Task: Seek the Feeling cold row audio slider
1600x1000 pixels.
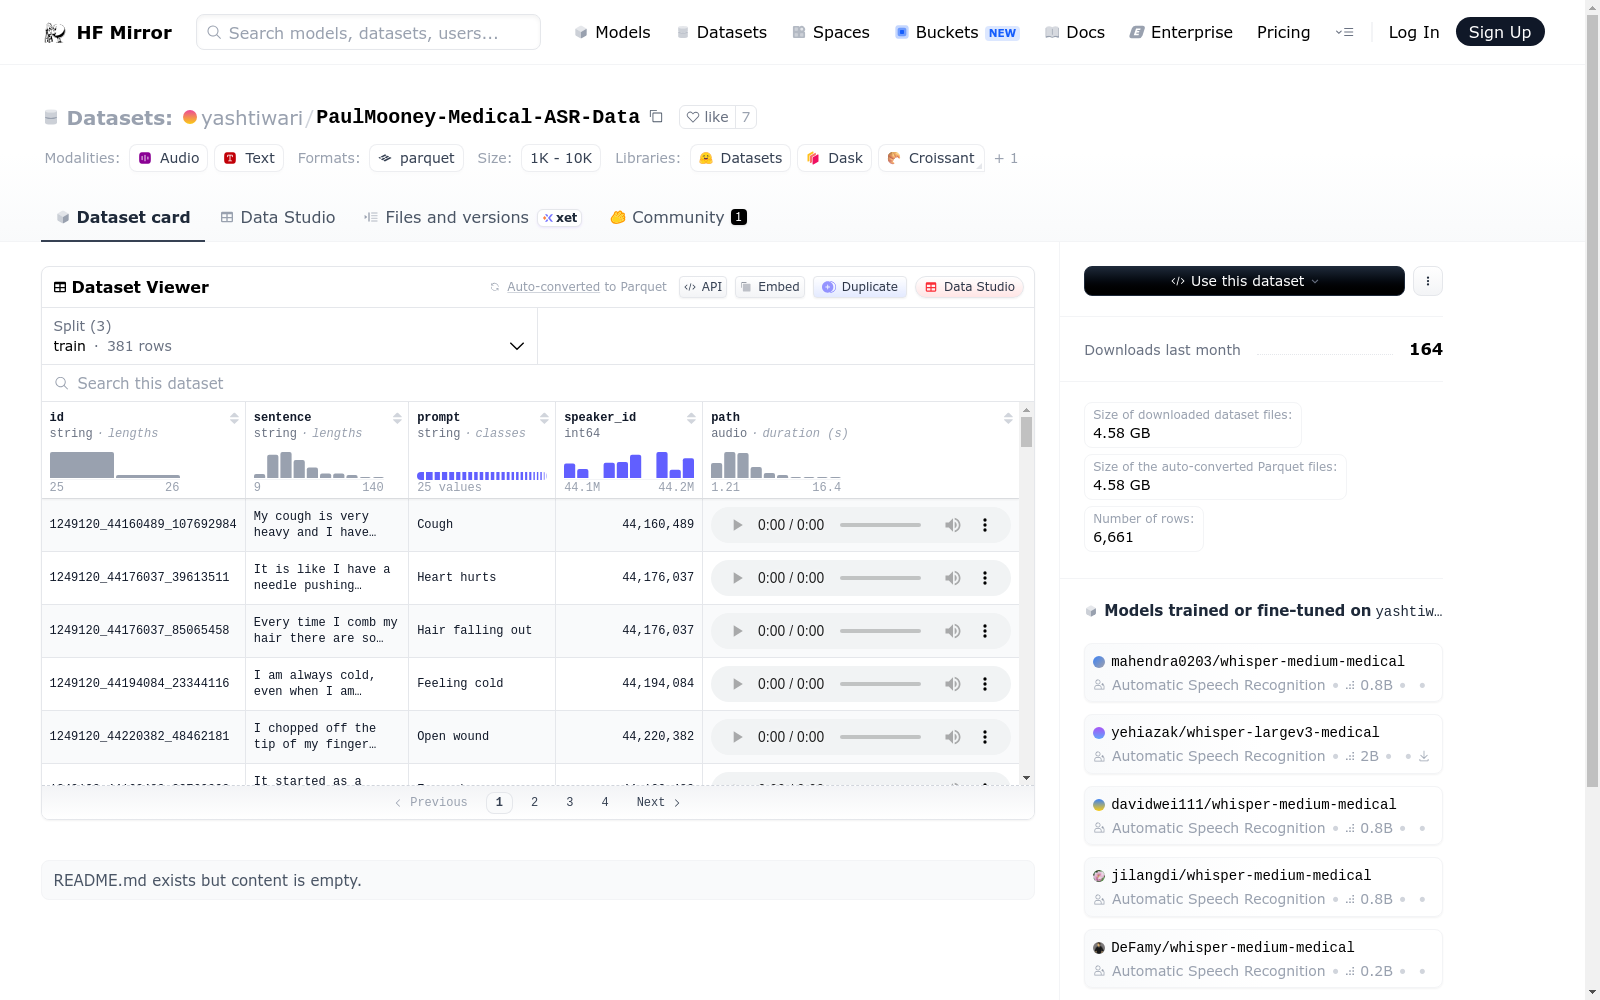Action: pos(880,684)
